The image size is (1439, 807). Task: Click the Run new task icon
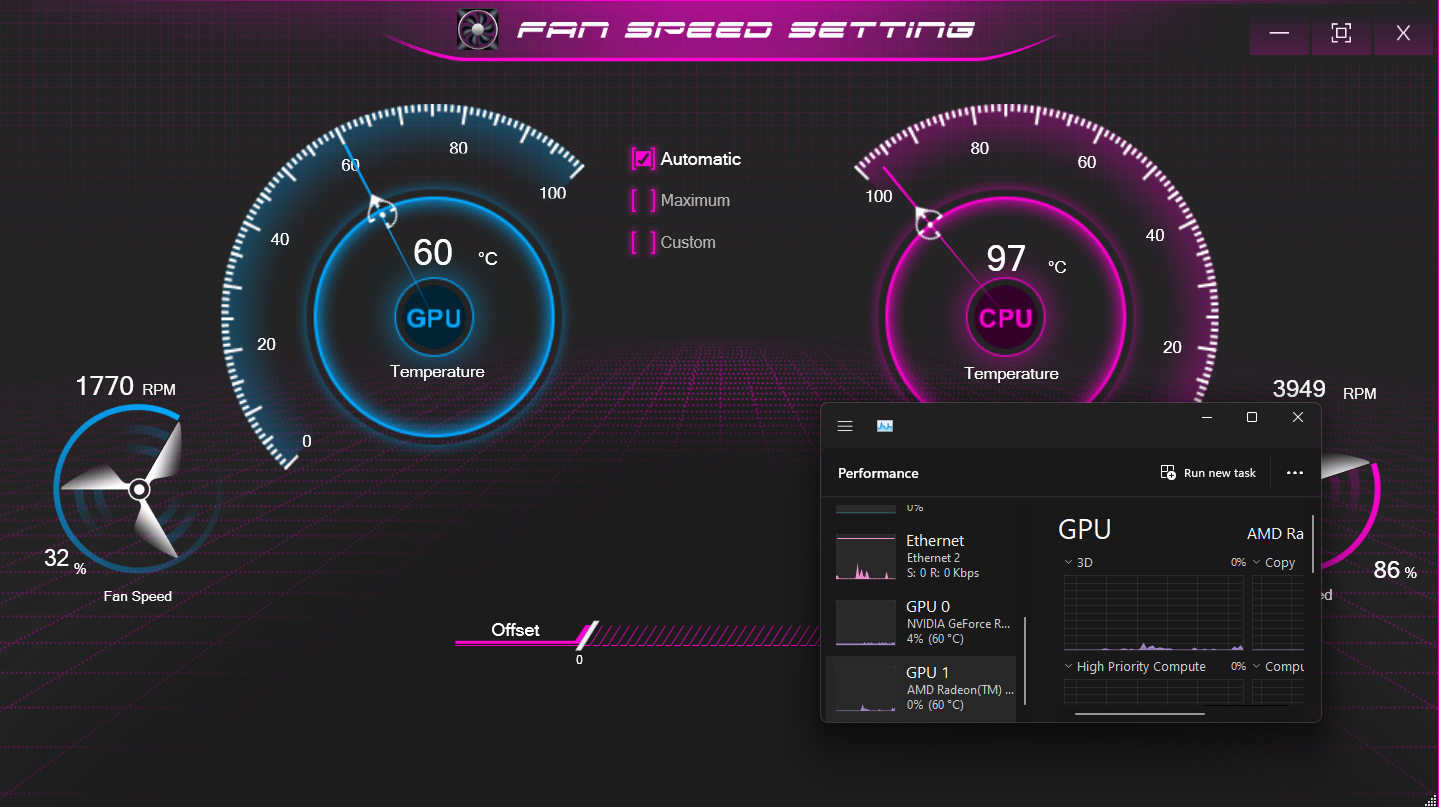click(1168, 472)
